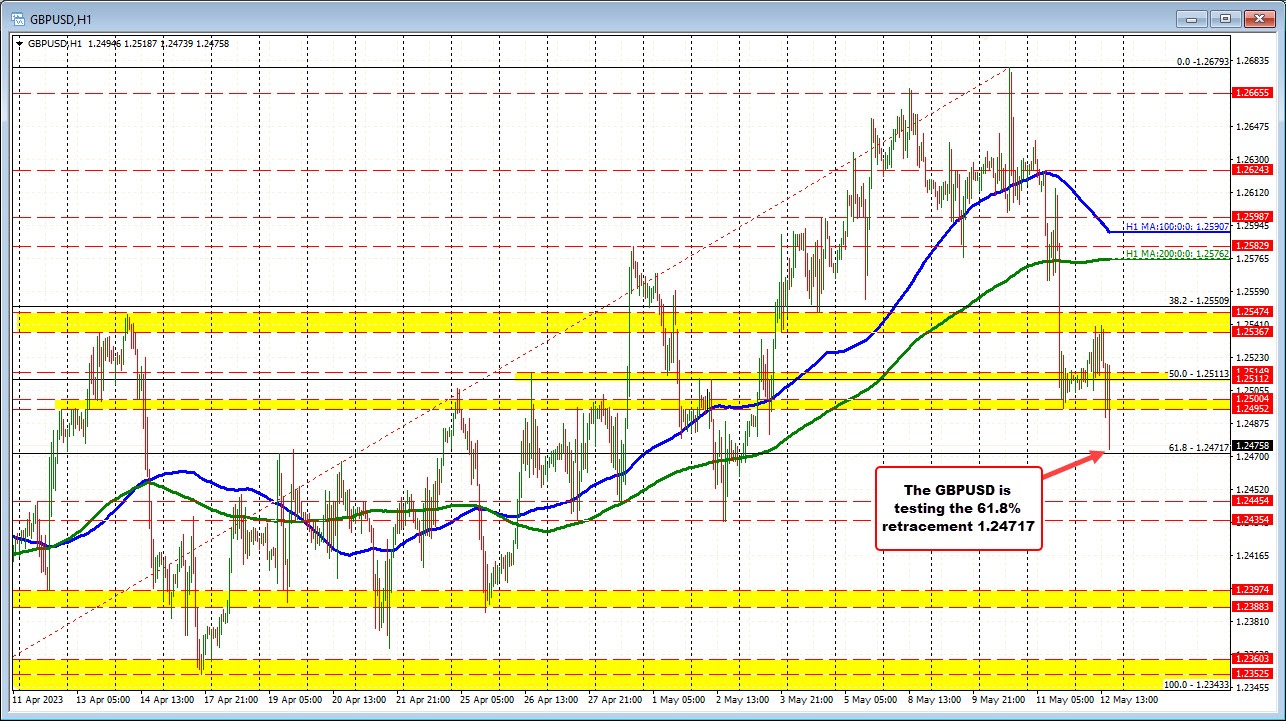This screenshot has height=721, width=1286.
Task: Click the Fibonacci label 61.8 - 1.24717
Action: click(1198, 447)
